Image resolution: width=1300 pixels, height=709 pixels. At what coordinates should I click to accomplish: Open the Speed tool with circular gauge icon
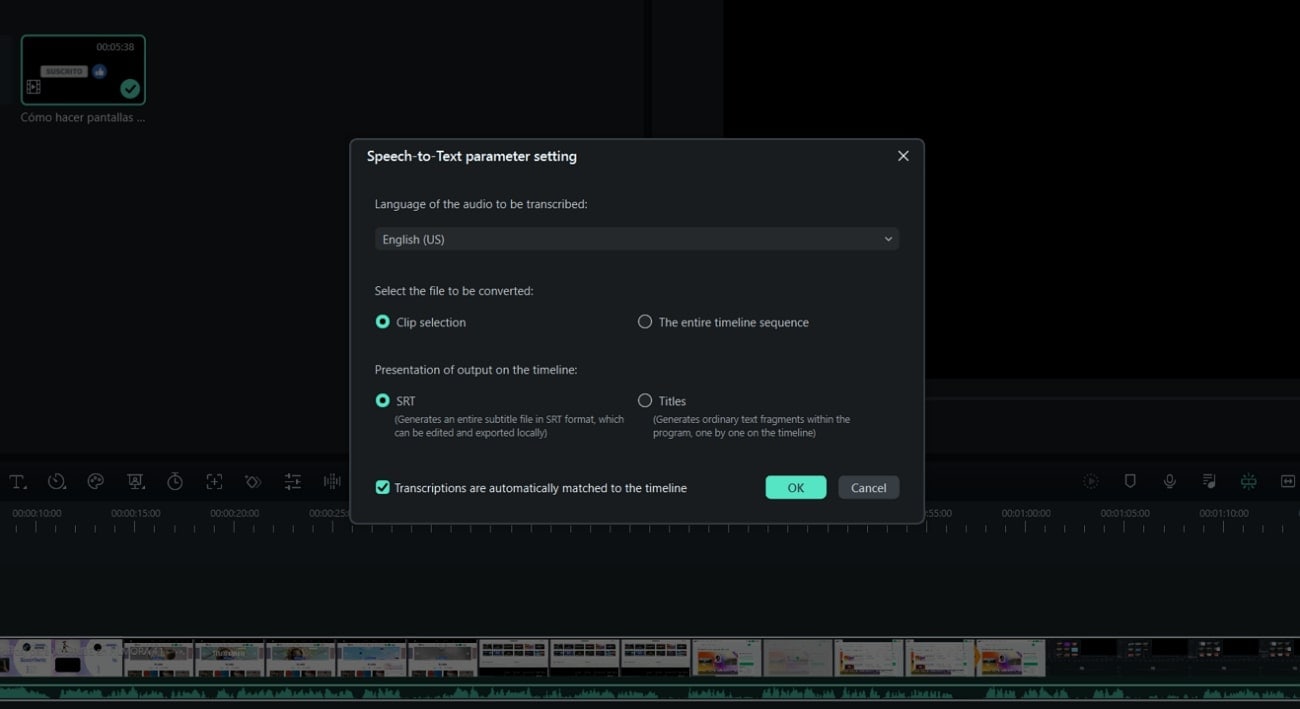click(x=57, y=482)
